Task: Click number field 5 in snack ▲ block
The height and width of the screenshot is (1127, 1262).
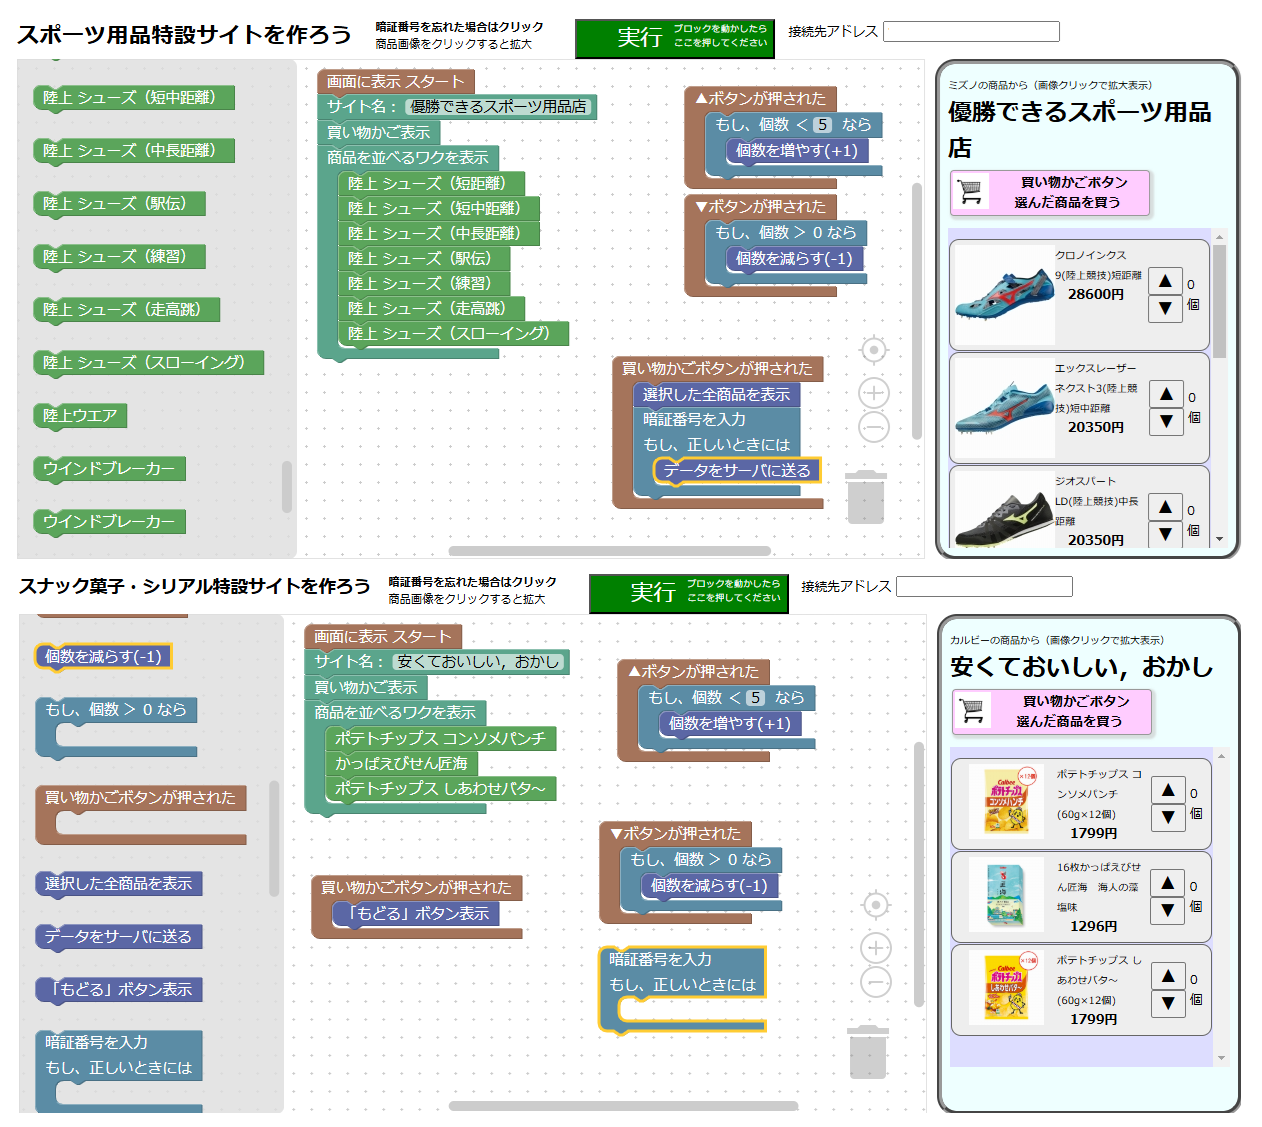Action: coord(755,698)
